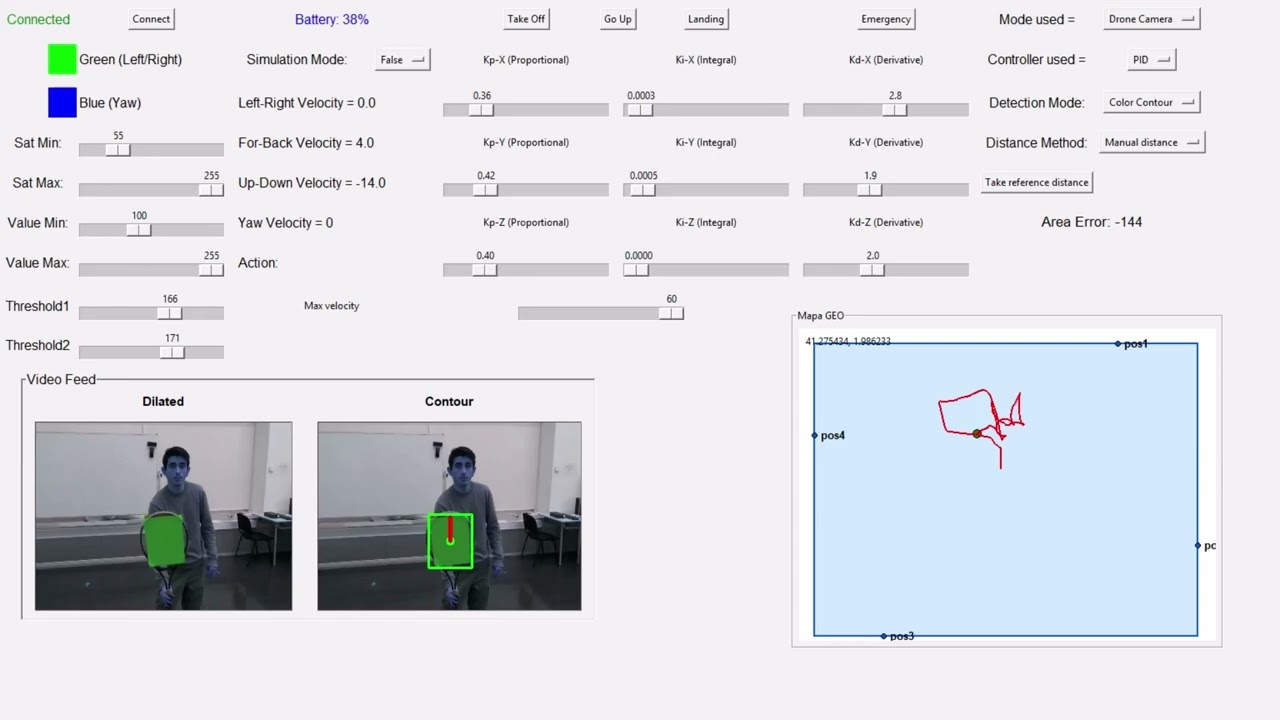Click the pos3 marker on the map
Screen dimensions: 1280x720
coord(884,636)
